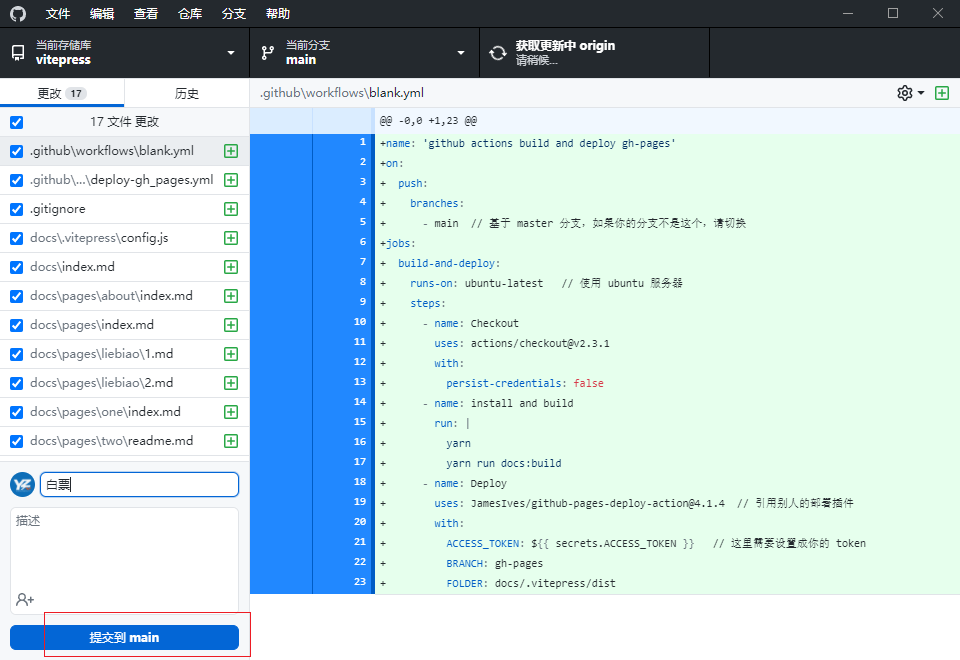Uncheck docs\index.md checkbox

coord(17,267)
